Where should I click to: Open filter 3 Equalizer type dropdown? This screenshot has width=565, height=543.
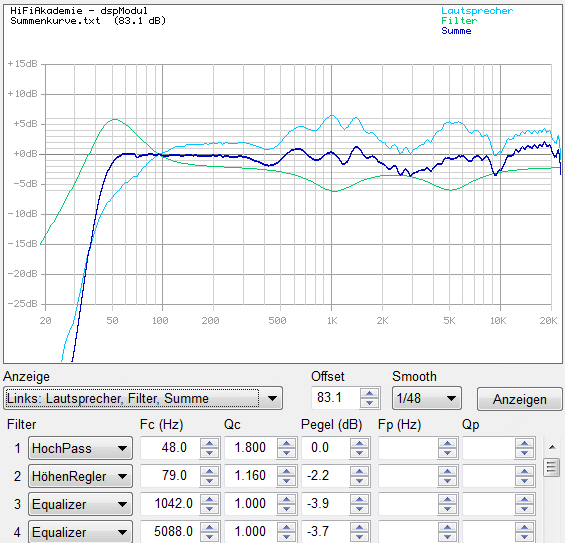coord(80,504)
